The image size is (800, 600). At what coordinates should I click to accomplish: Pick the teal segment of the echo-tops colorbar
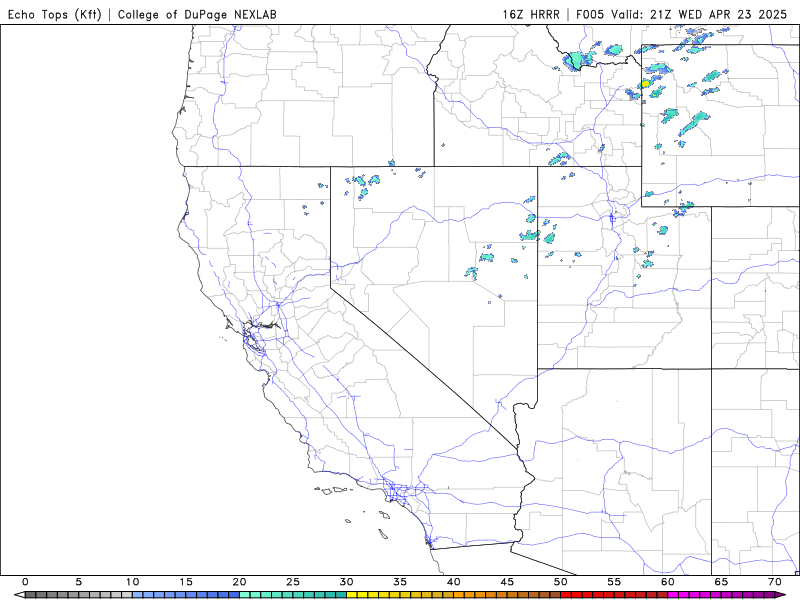(293, 595)
